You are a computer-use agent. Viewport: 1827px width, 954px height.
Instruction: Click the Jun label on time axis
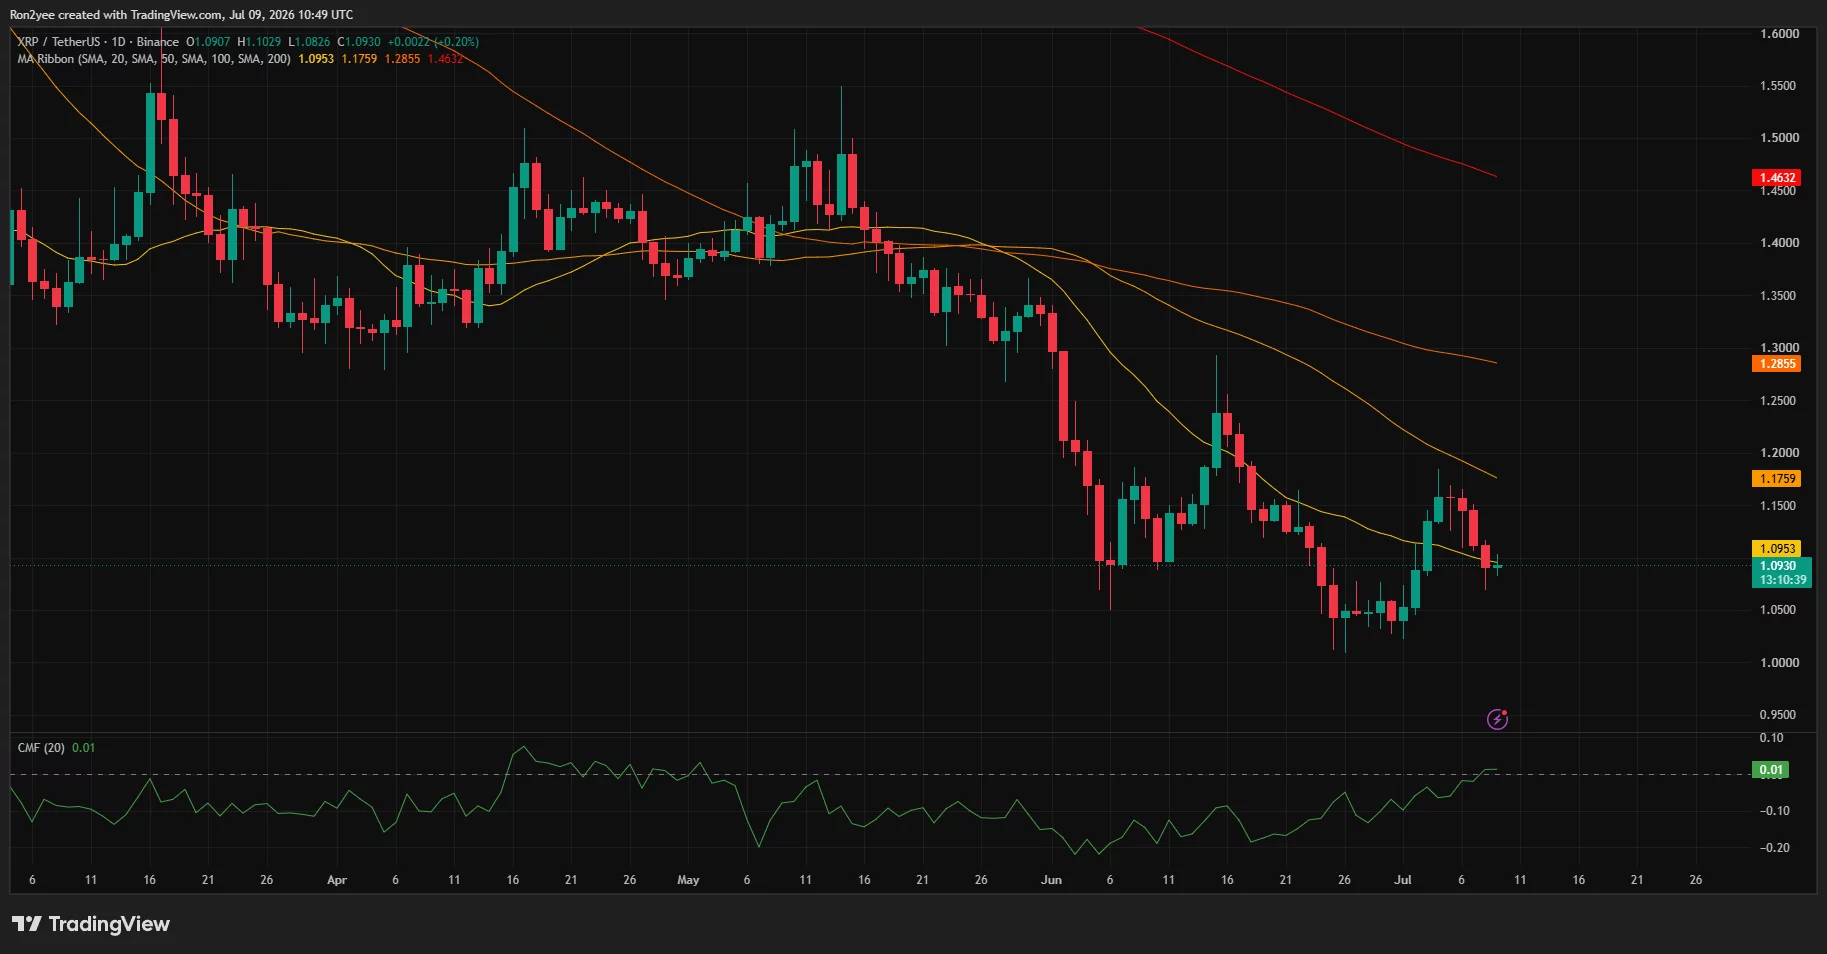[1051, 880]
